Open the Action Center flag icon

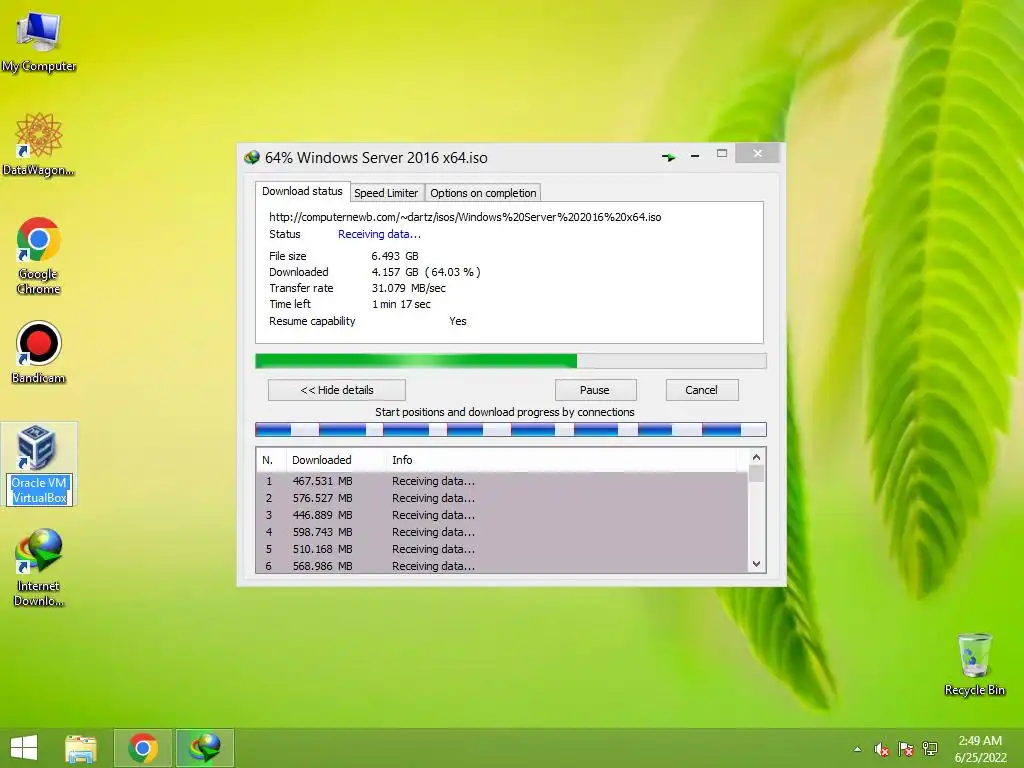[906, 749]
